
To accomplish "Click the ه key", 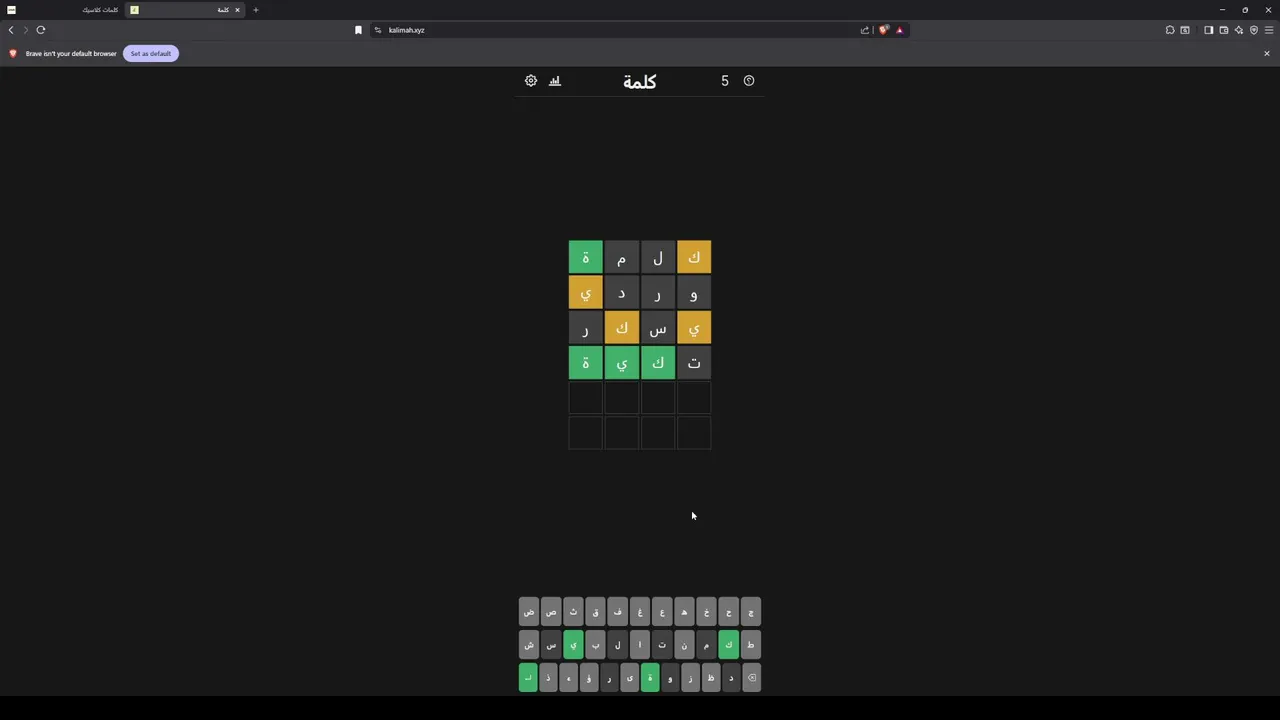I will pos(684,612).
